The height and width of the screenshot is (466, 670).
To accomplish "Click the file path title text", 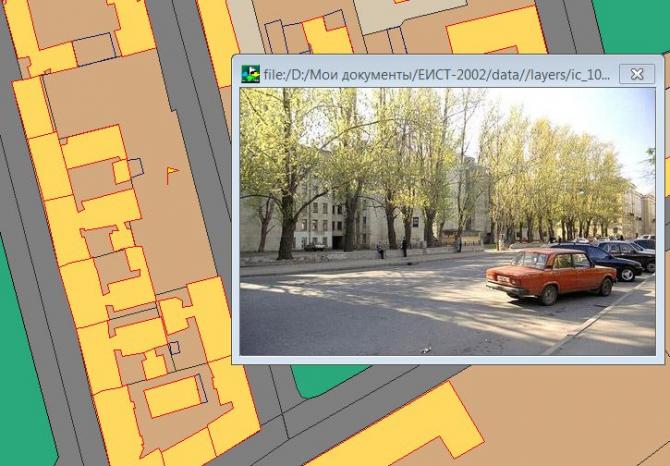I will pyautogui.click(x=437, y=75).
